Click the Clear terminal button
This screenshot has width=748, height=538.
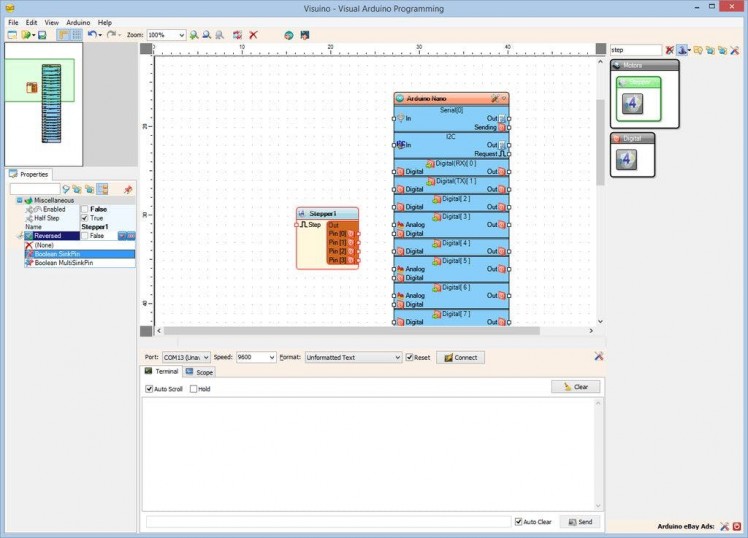click(x=575, y=386)
